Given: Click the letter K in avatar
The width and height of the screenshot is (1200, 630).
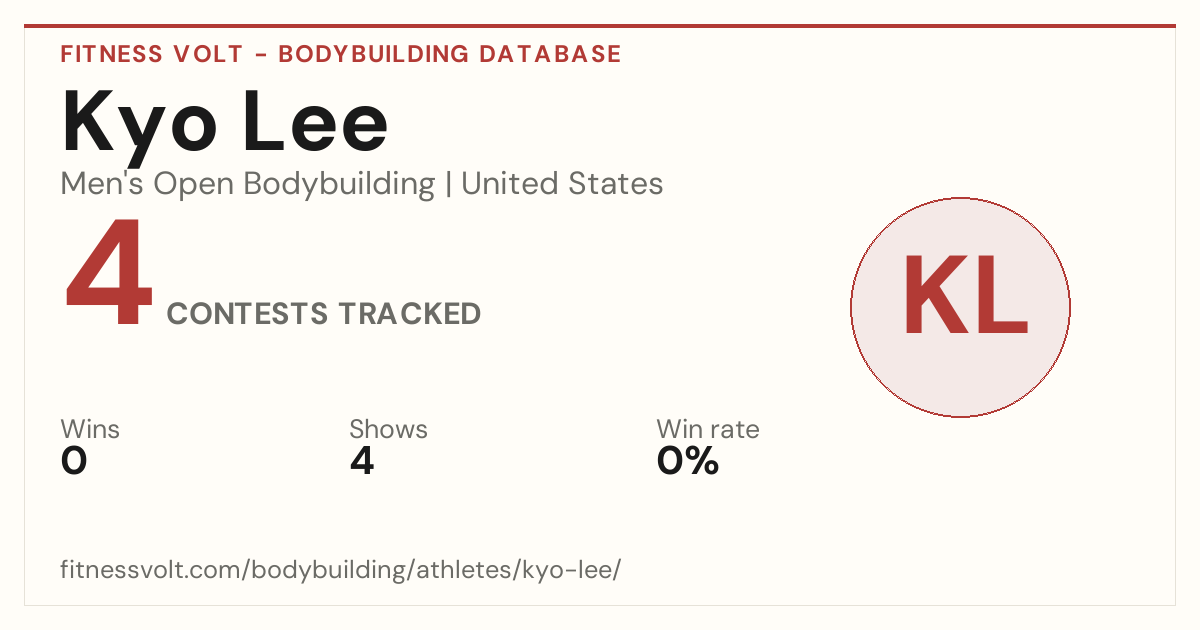Looking at the screenshot, I should (x=933, y=296).
